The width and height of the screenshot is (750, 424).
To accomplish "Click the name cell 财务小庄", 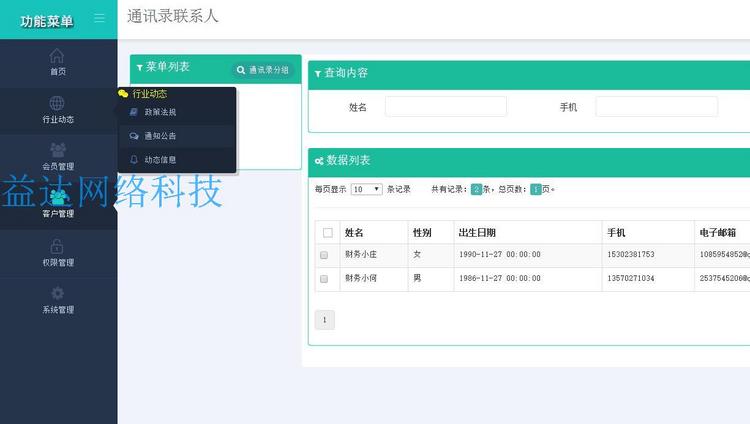I will [x=361, y=255].
